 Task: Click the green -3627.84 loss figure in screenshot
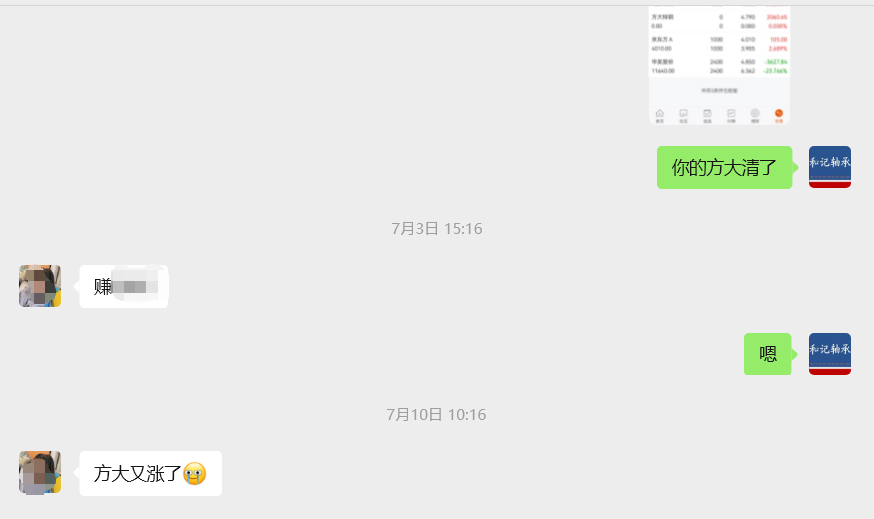(x=775, y=62)
